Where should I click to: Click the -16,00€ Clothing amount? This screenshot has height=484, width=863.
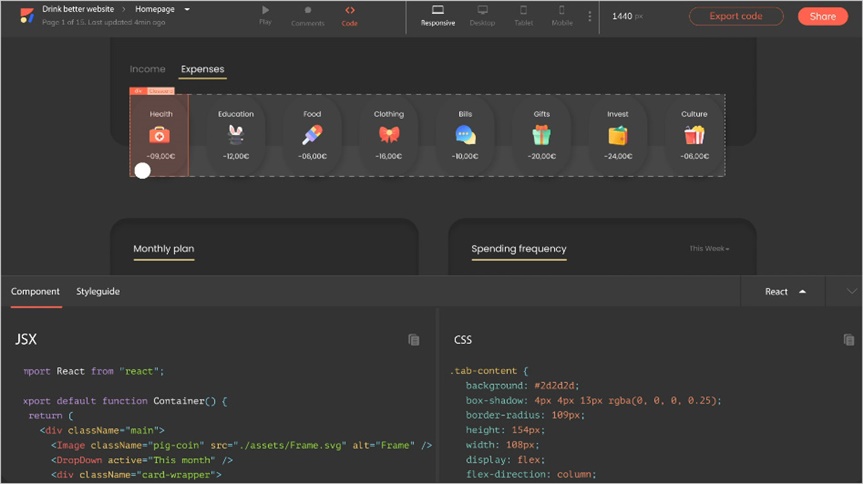[389, 156]
